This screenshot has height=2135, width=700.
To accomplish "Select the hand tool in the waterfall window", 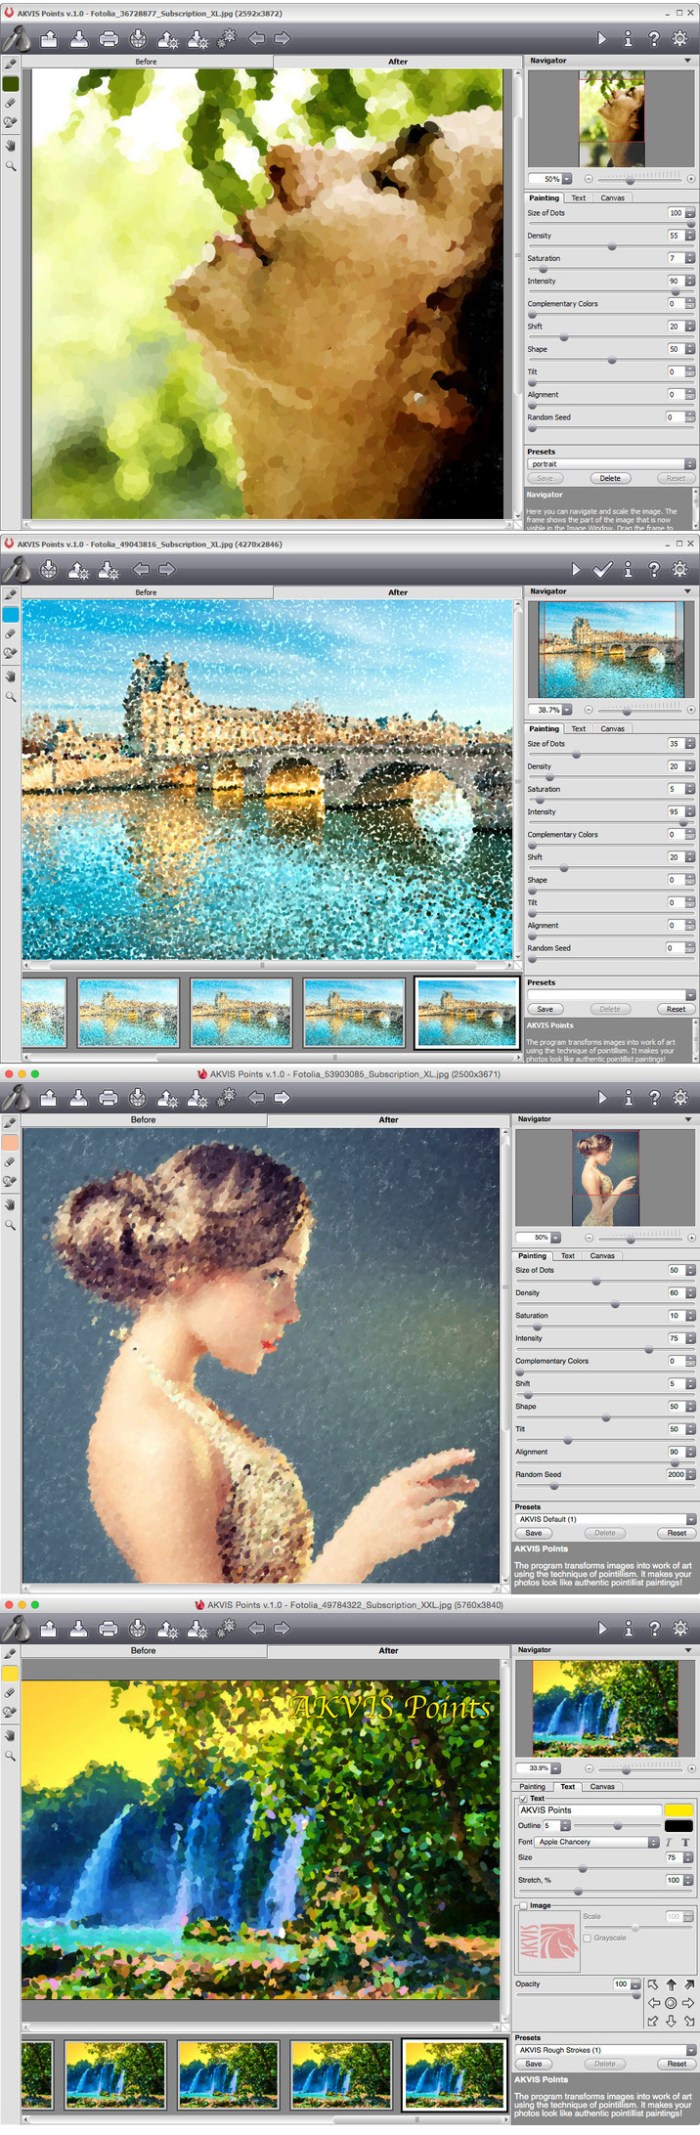I will pos(10,1735).
